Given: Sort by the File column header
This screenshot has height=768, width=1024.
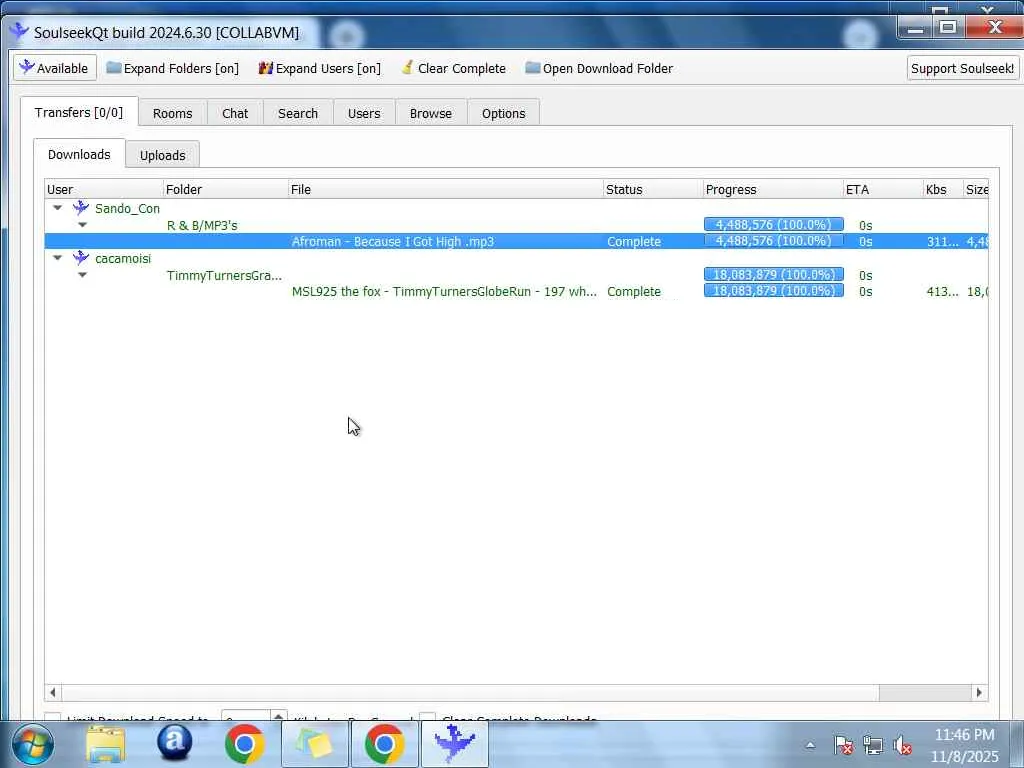Looking at the screenshot, I should coord(446,189).
